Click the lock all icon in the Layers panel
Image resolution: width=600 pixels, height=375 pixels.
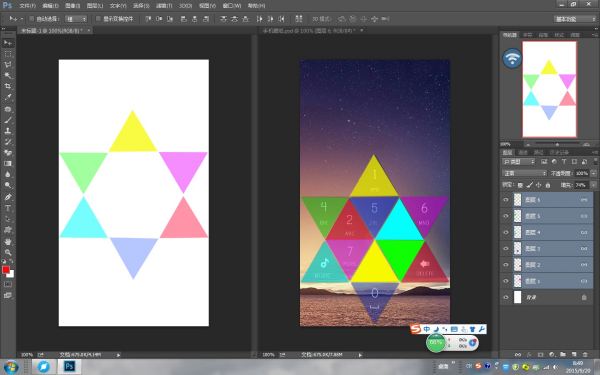pos(548,185)
